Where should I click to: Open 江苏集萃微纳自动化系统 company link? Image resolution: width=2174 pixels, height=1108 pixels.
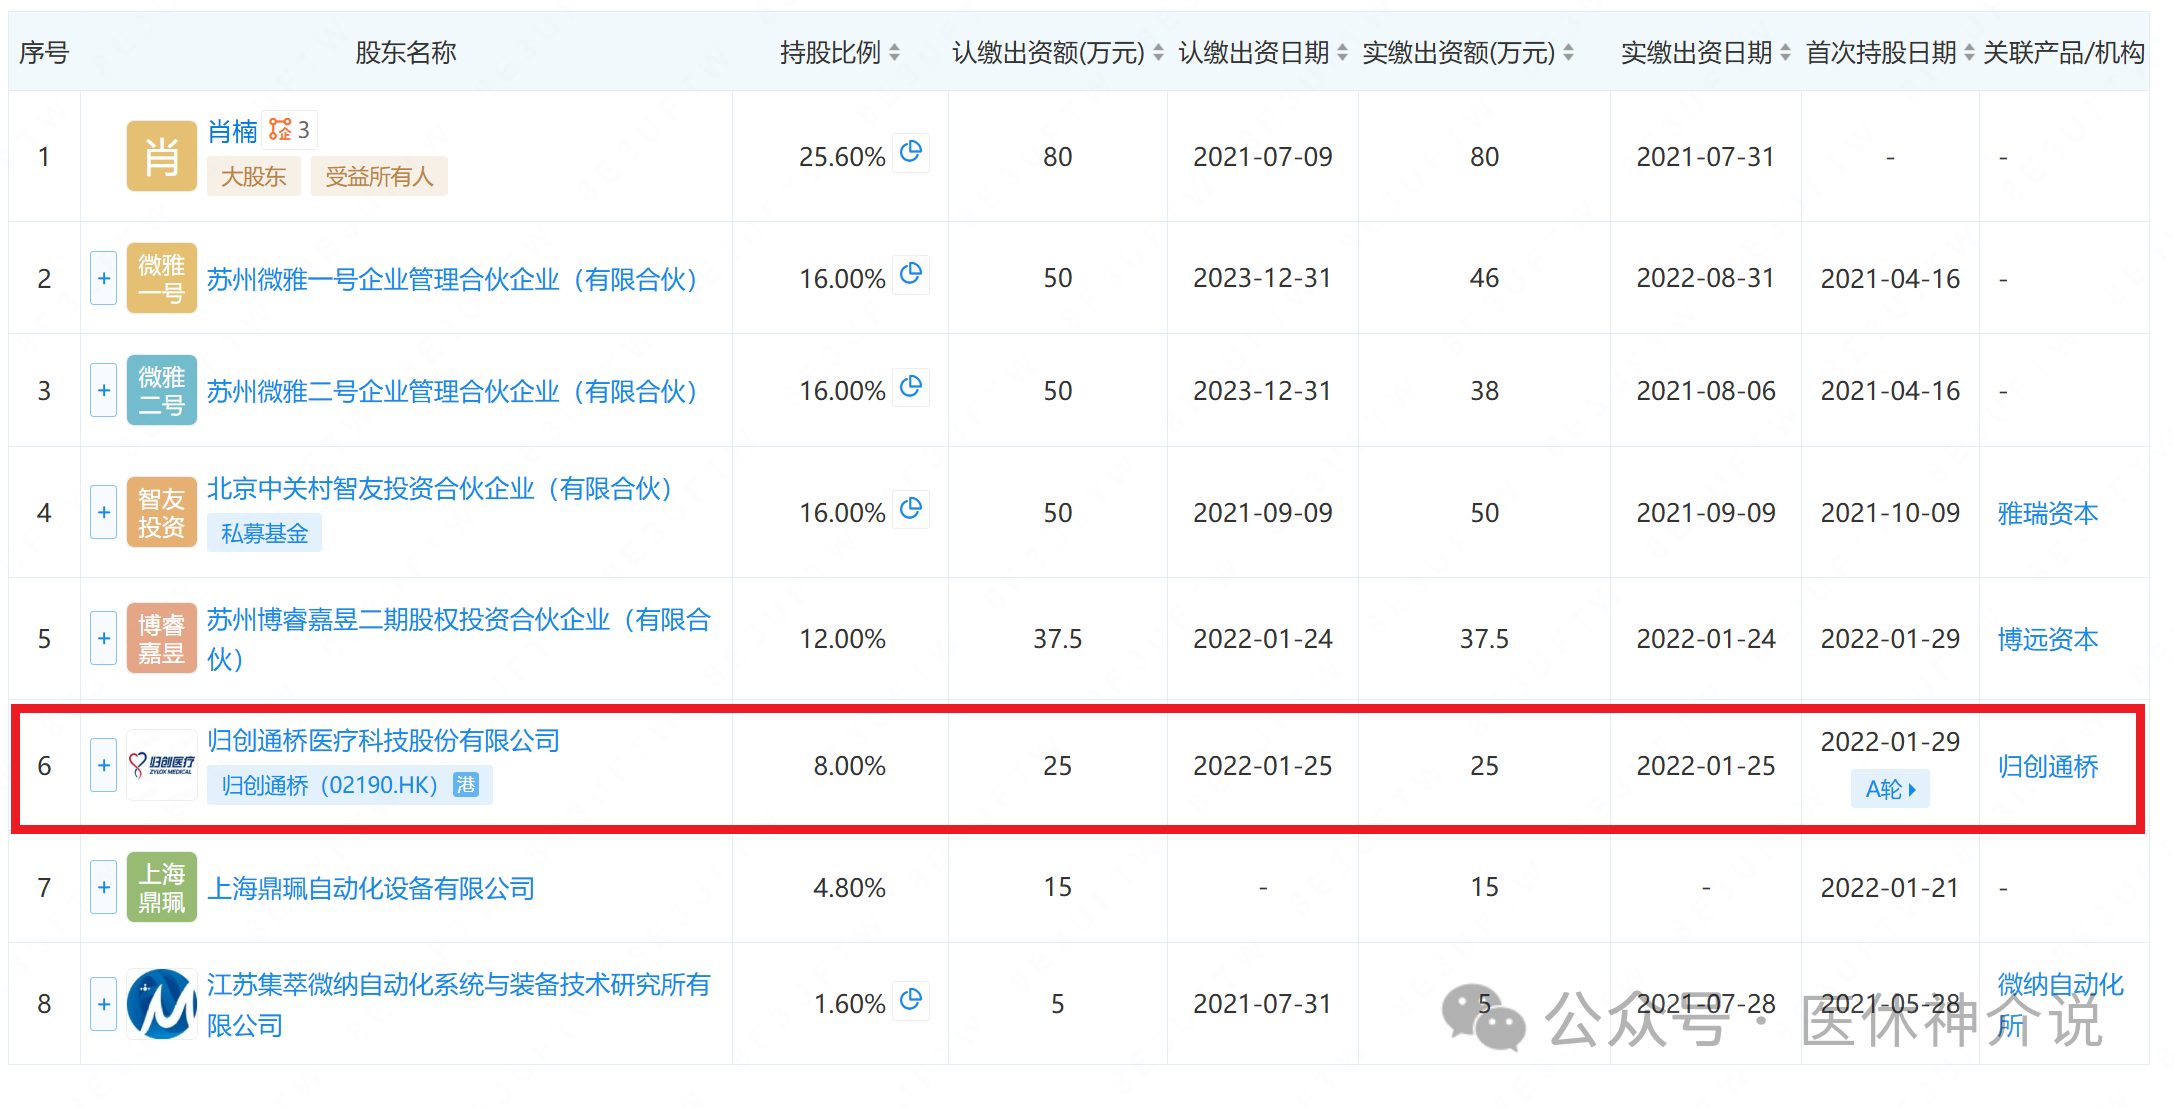click(x=458, y=1004)
